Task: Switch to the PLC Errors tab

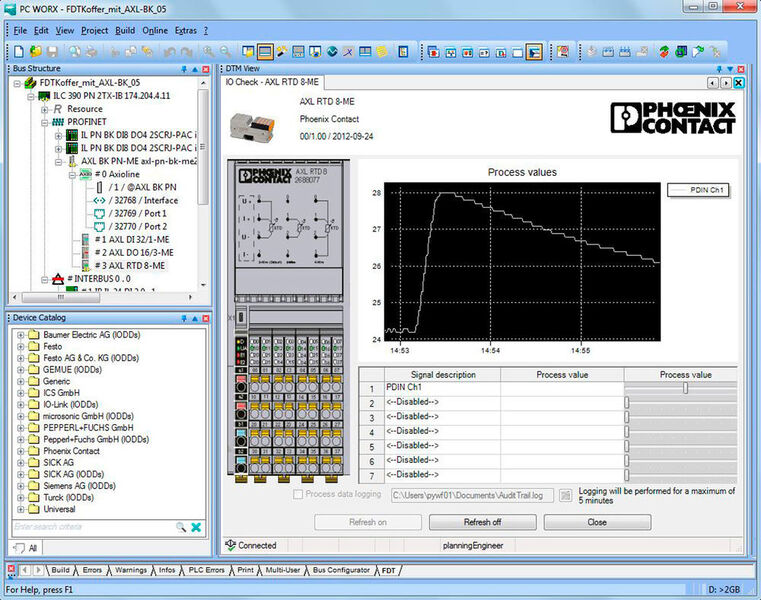Action: click(x=206, y=570)
